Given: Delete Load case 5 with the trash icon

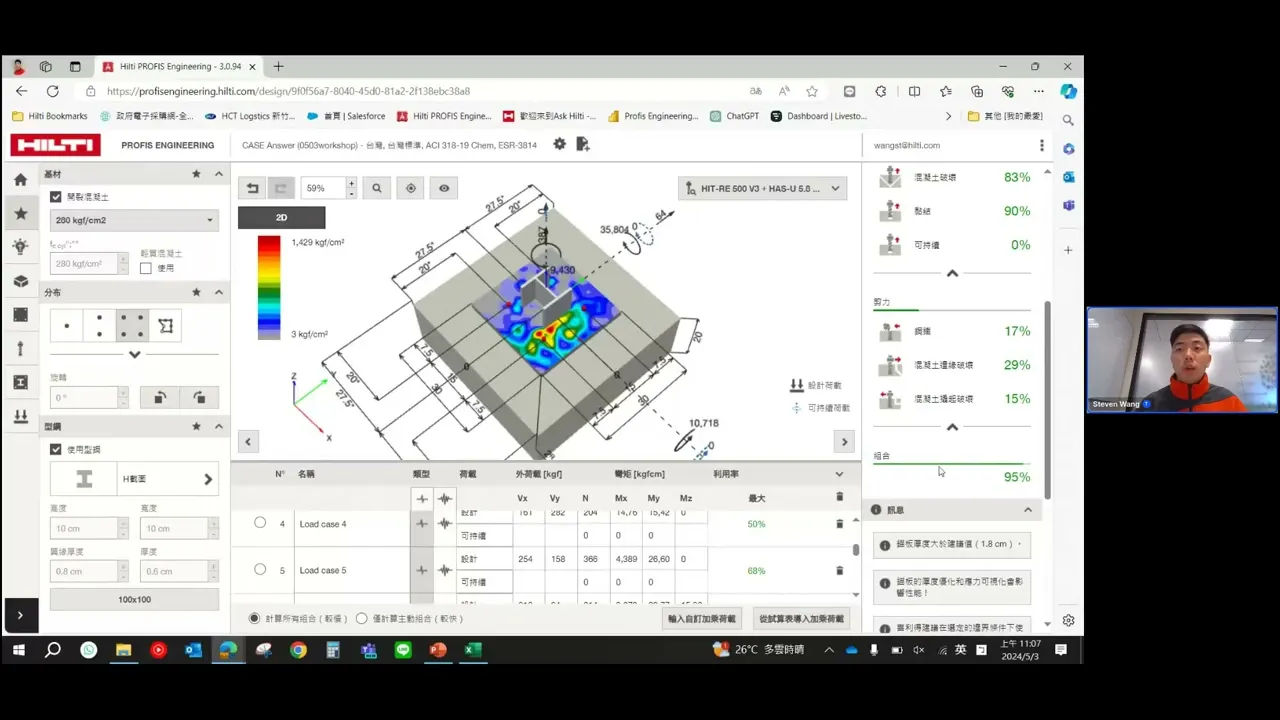Looking at the screenshot, I should [839, 570].
